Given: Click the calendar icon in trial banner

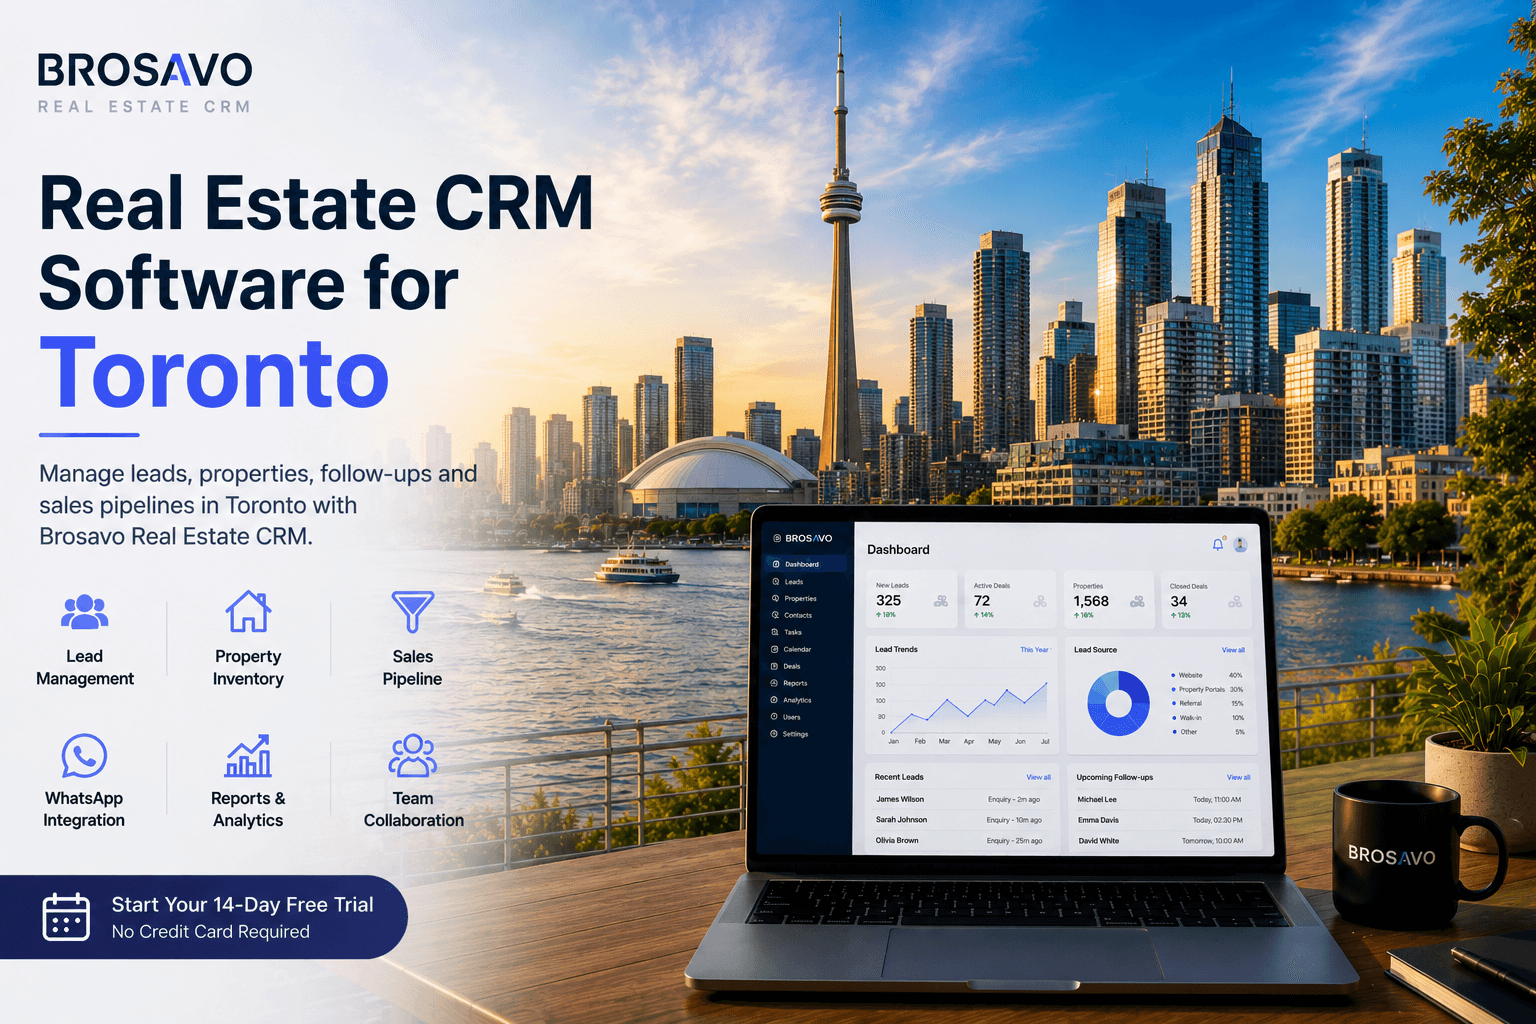Looking at the screenshot, I should (x=66, y=917).
